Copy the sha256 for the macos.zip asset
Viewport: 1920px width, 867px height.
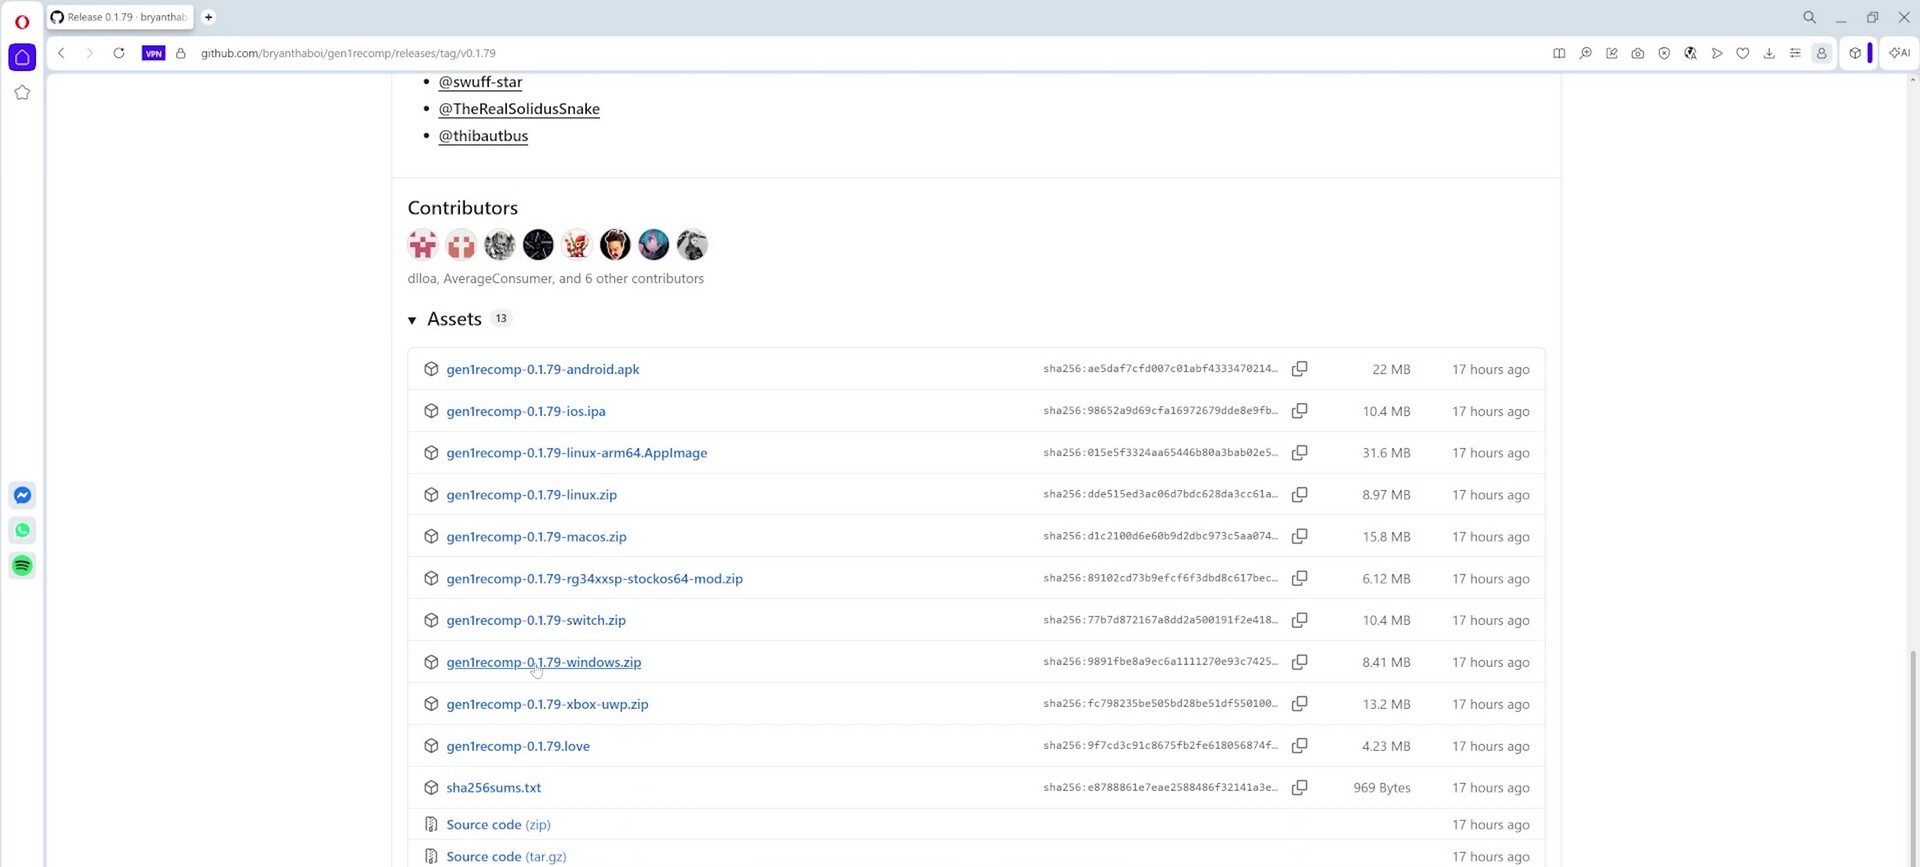[1299, 537]
